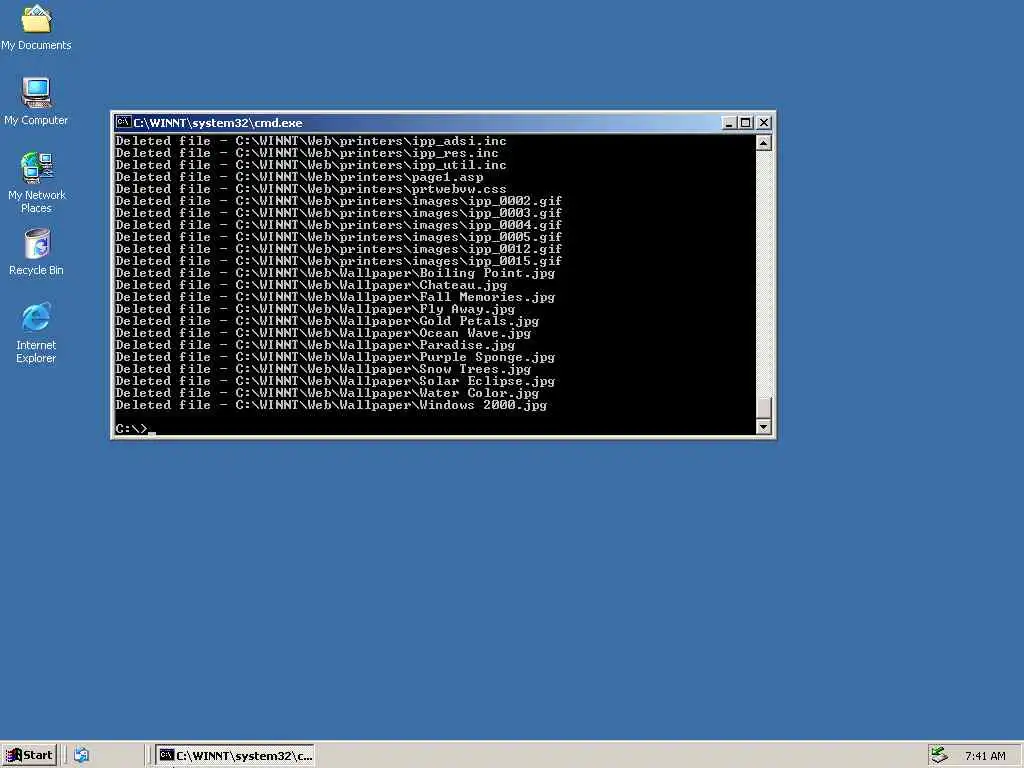Click the console scrollbar thumb
This screenshot has height=768, width=1024.
[x=763, y=408]
